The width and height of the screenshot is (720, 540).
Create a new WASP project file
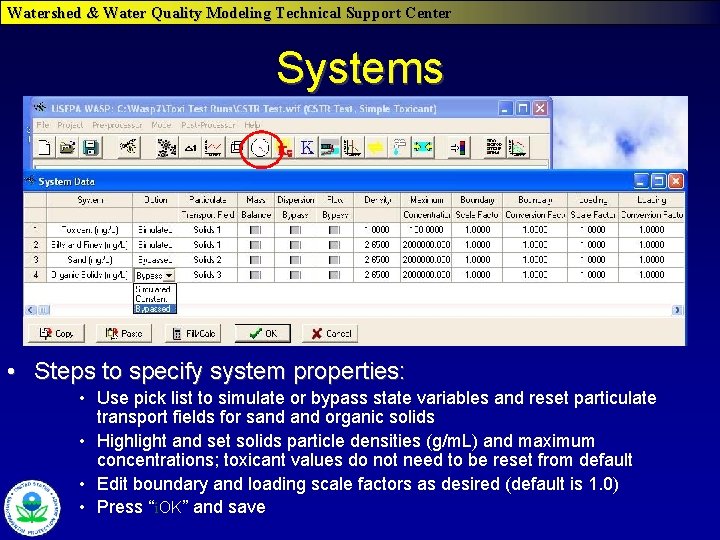pos(44,147)
